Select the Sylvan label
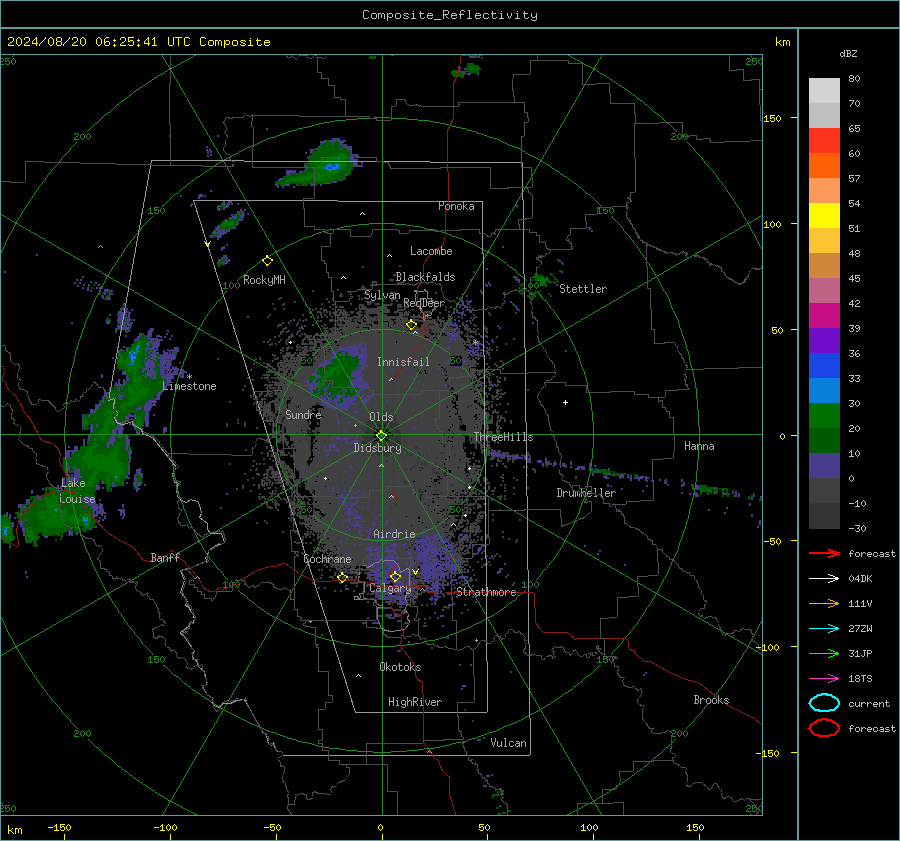This screenshot has width=900, height=841. click(x=382, y=295)
